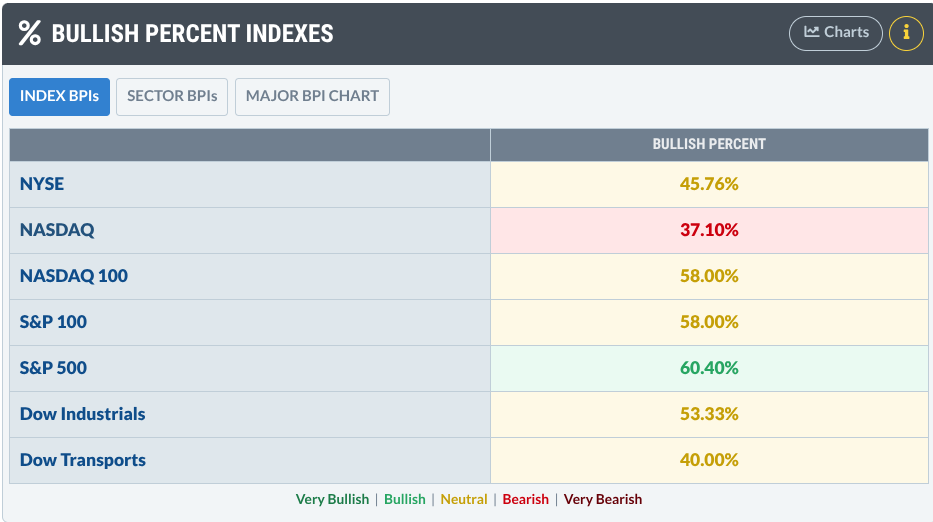Select the NASDAQ index row link
This screenshot has width=933, height=522.
(57, 230)
